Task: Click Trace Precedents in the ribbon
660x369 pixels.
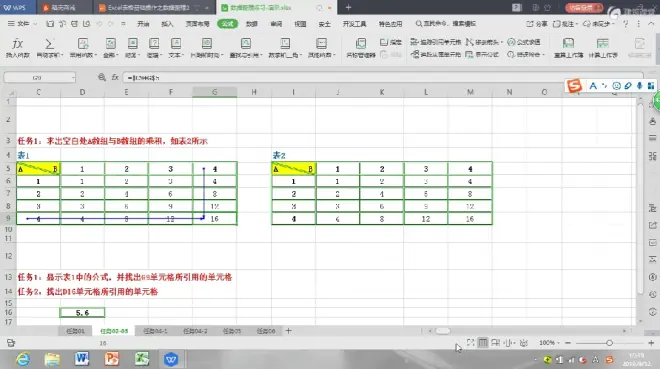Action: (x=435, y=42)
